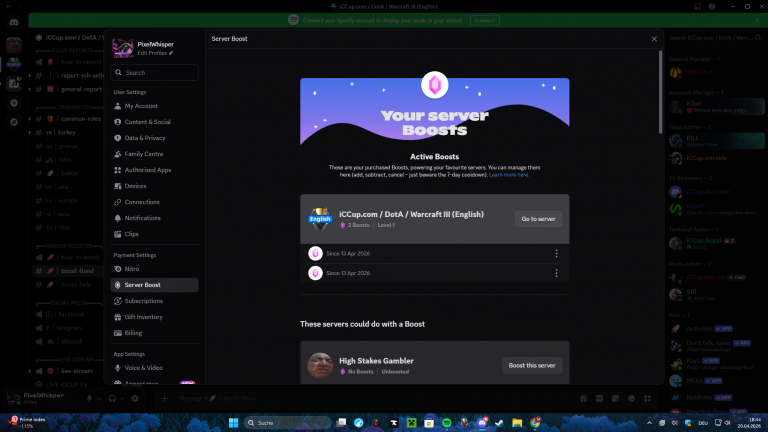Click the message attachment plus icon
This screenshot has width=768, height=432.
point(165,399)
